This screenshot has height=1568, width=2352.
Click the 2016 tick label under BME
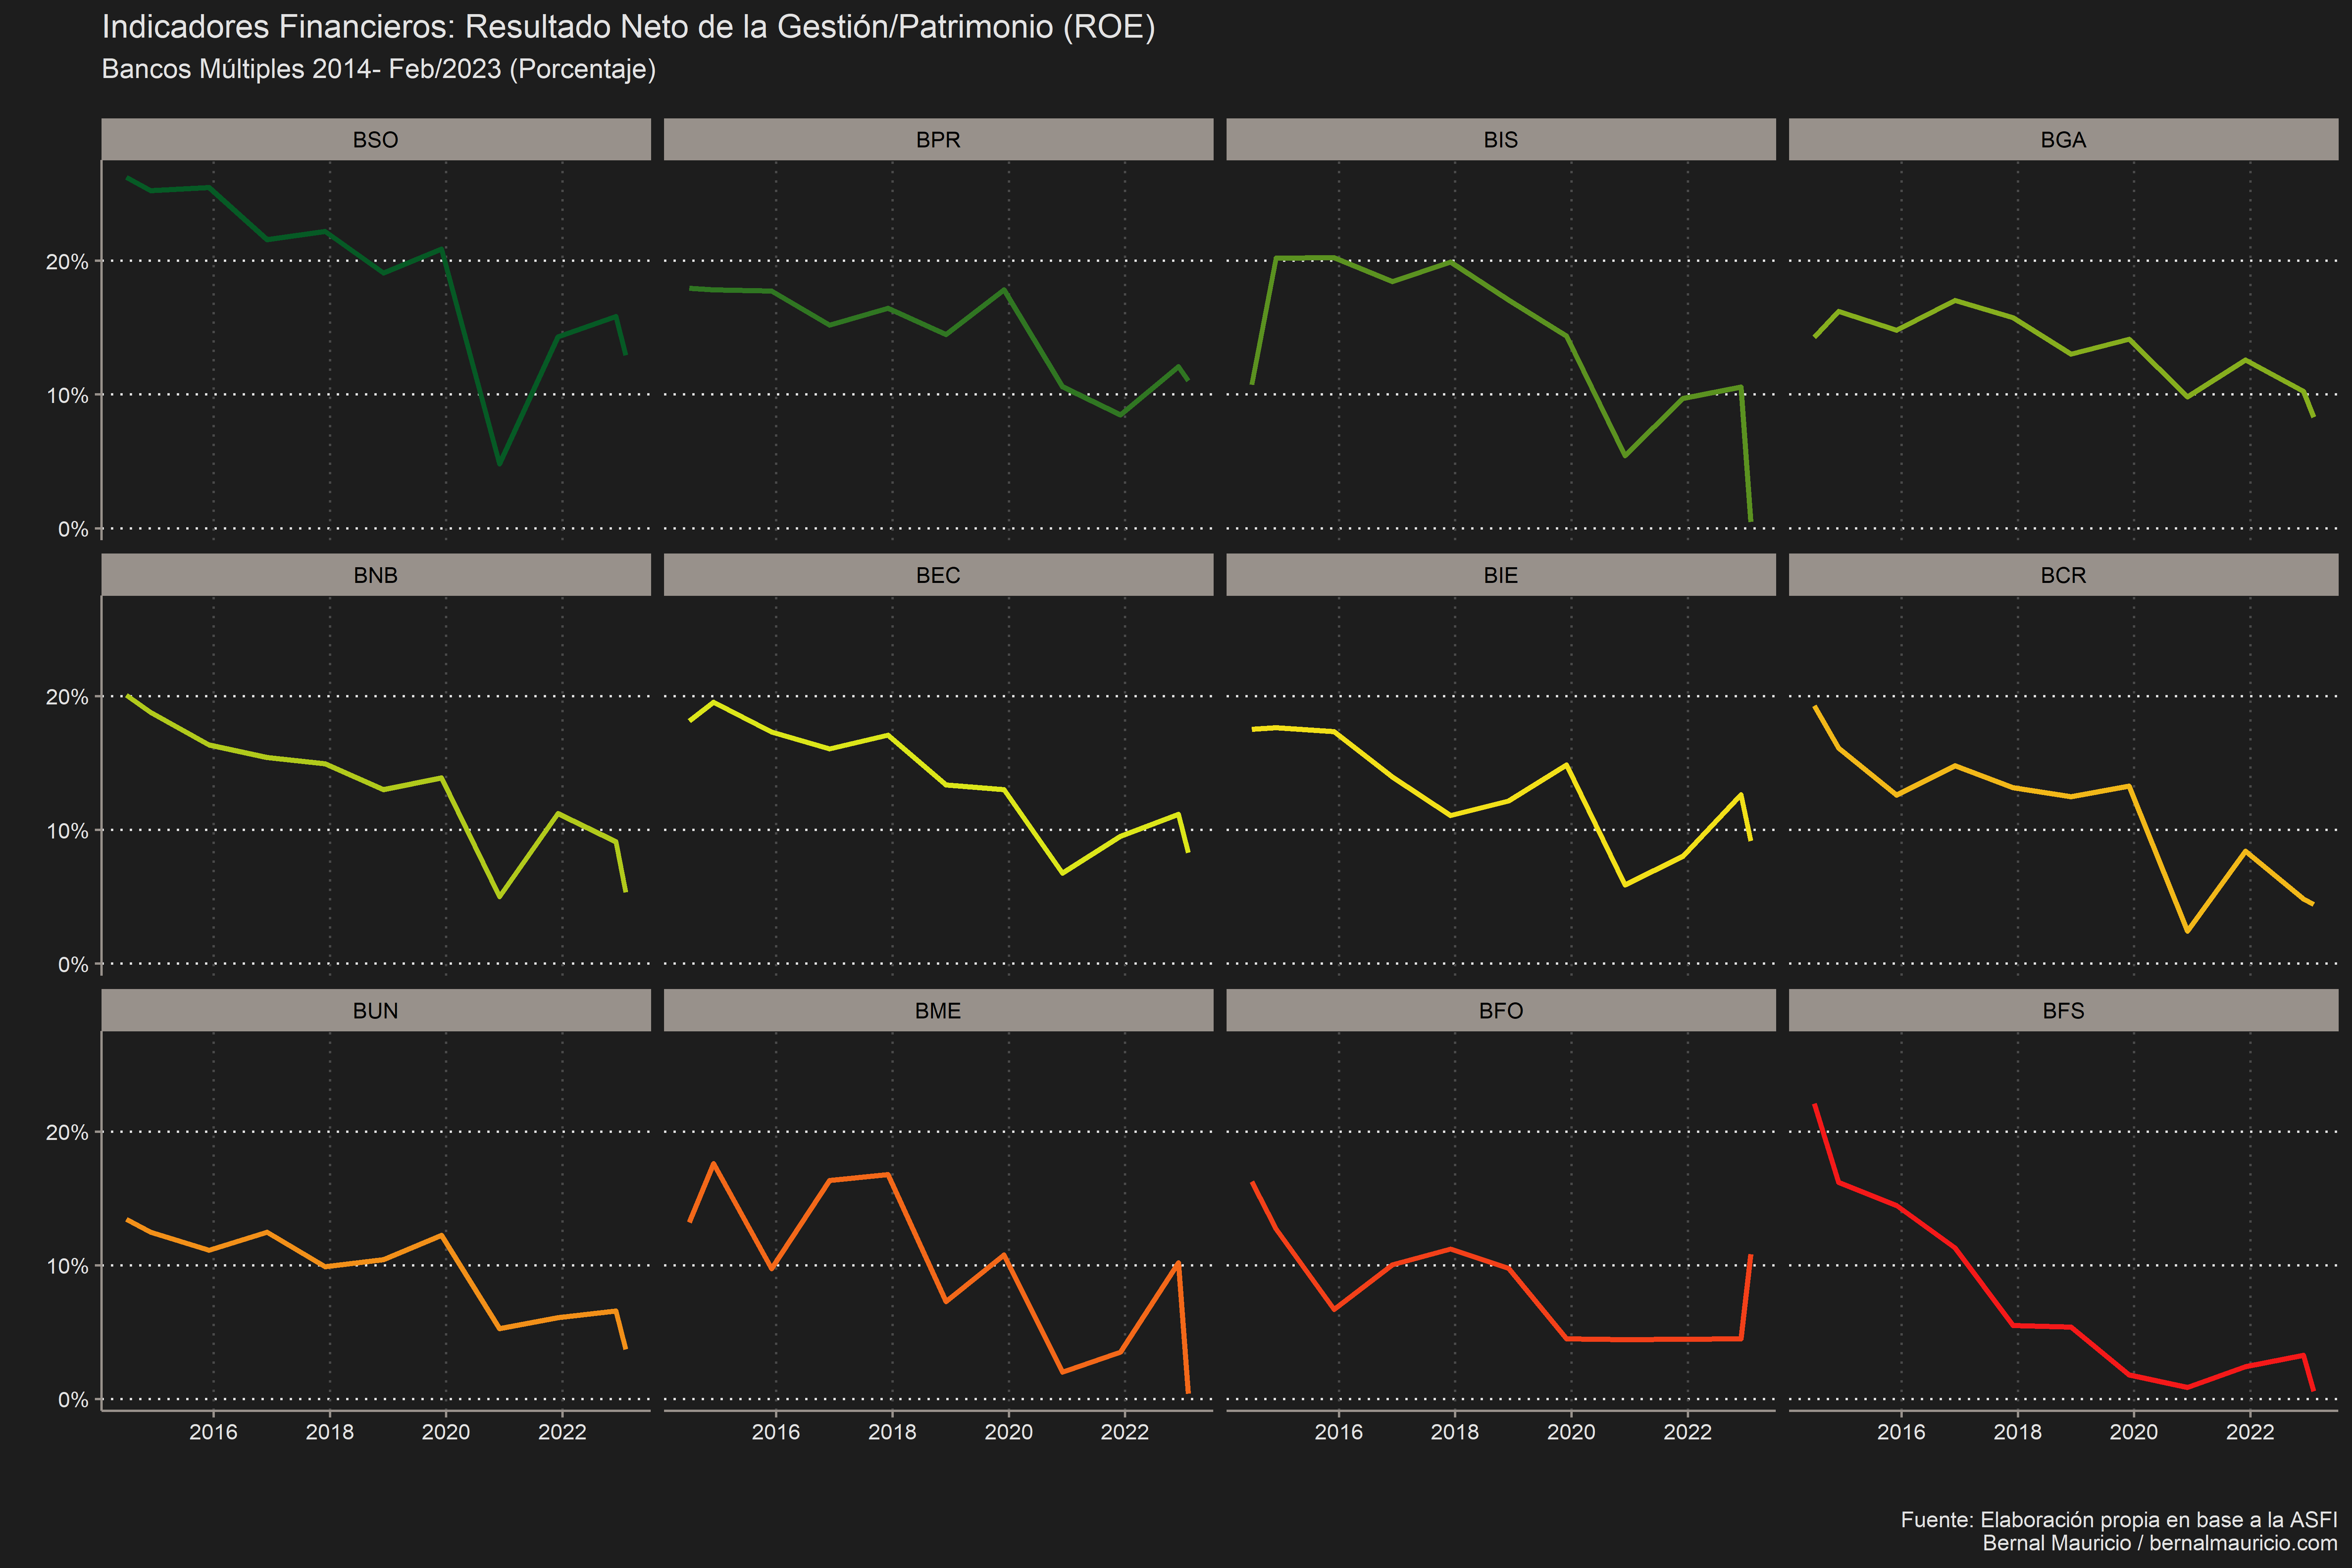coord(776,1432)
